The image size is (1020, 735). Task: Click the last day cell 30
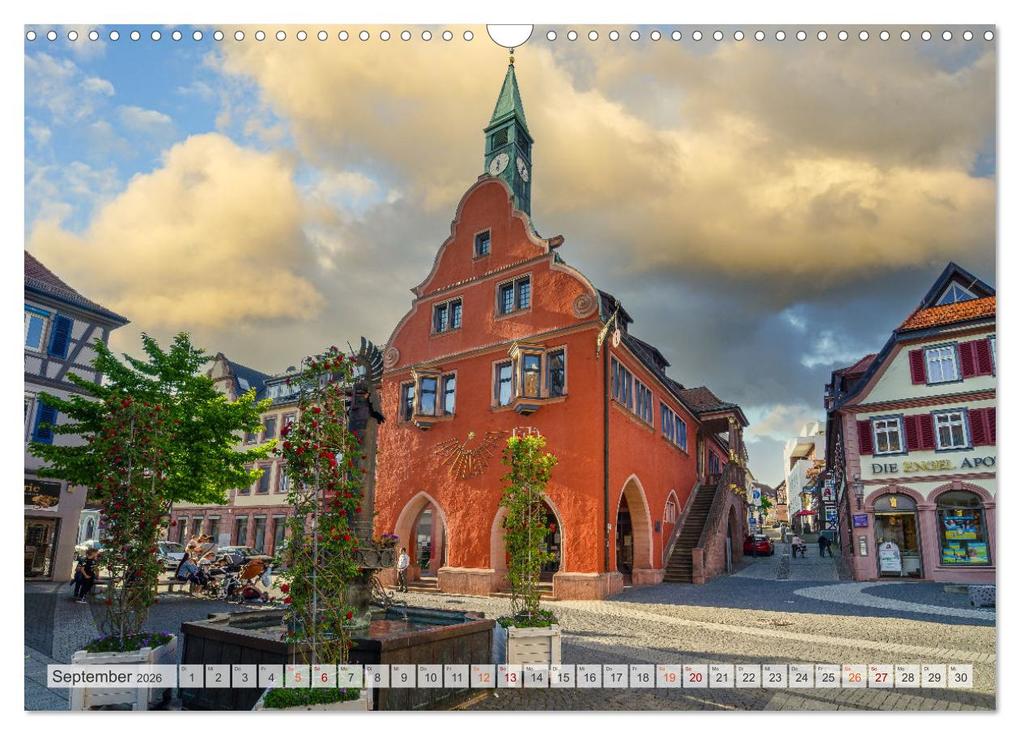click(960, 676)
